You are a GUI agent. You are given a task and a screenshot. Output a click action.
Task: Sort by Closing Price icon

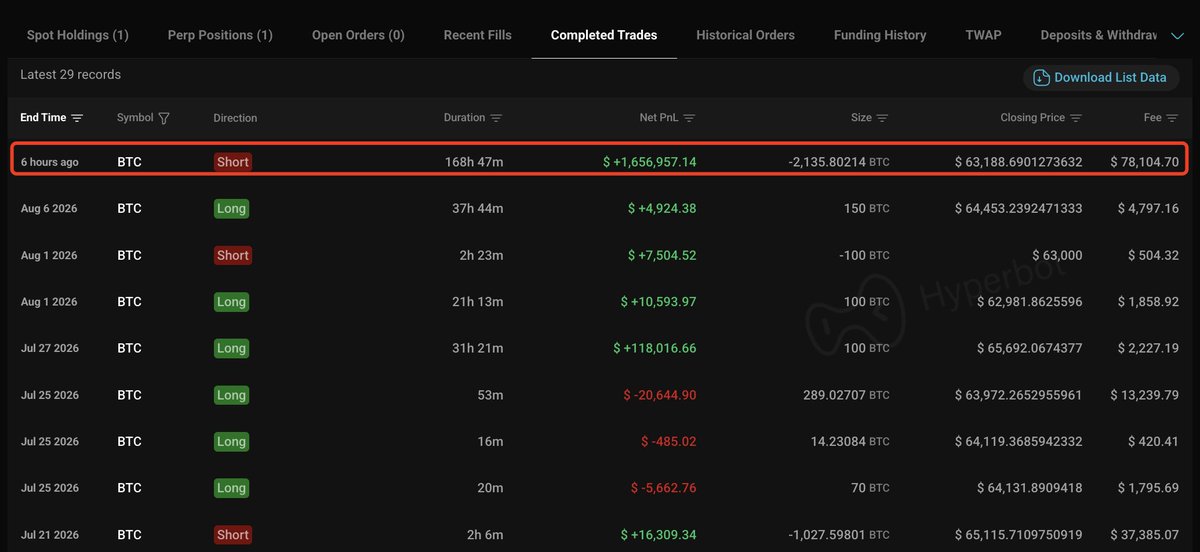tap(1076, 118)
